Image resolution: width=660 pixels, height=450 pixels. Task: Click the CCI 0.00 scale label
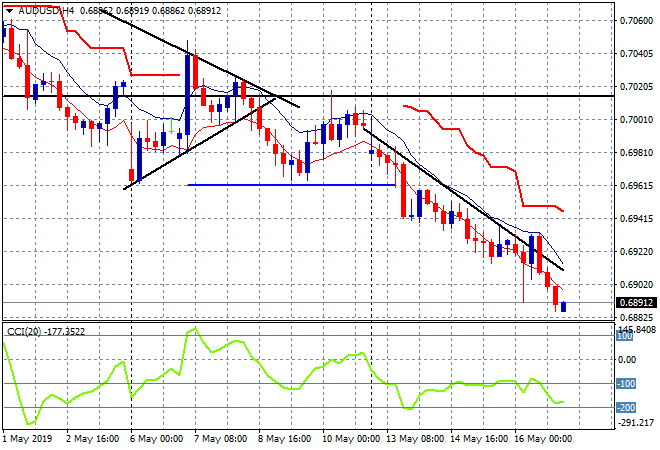pyautogui.click(x=628, y=360)
